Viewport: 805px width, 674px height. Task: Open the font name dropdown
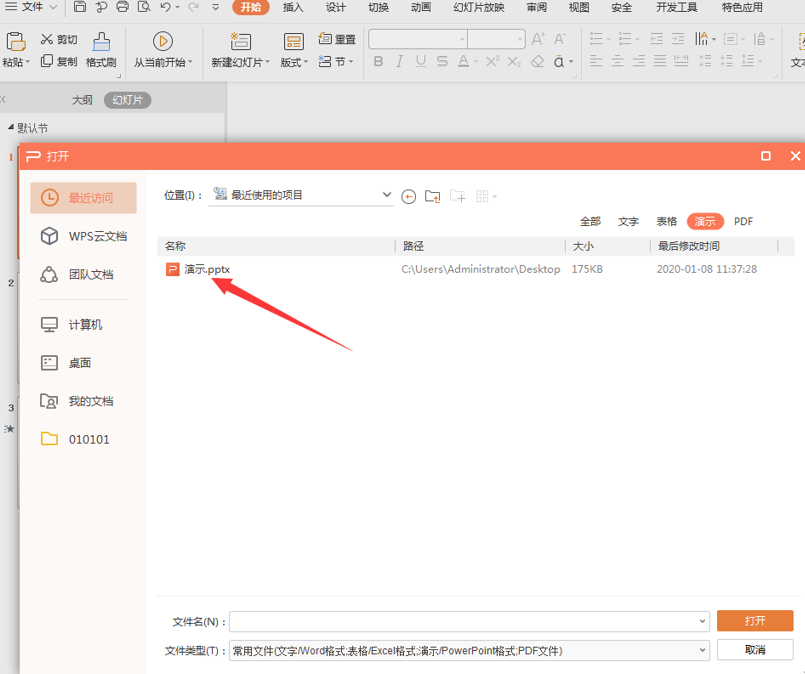[x=463, y=39]
